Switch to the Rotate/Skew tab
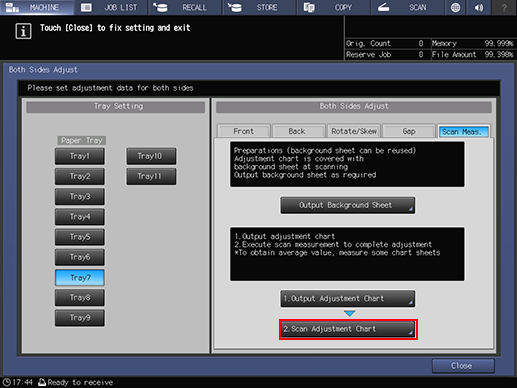Image resolution: width=517 pixels, height=388 pixels. pos(354,131)
